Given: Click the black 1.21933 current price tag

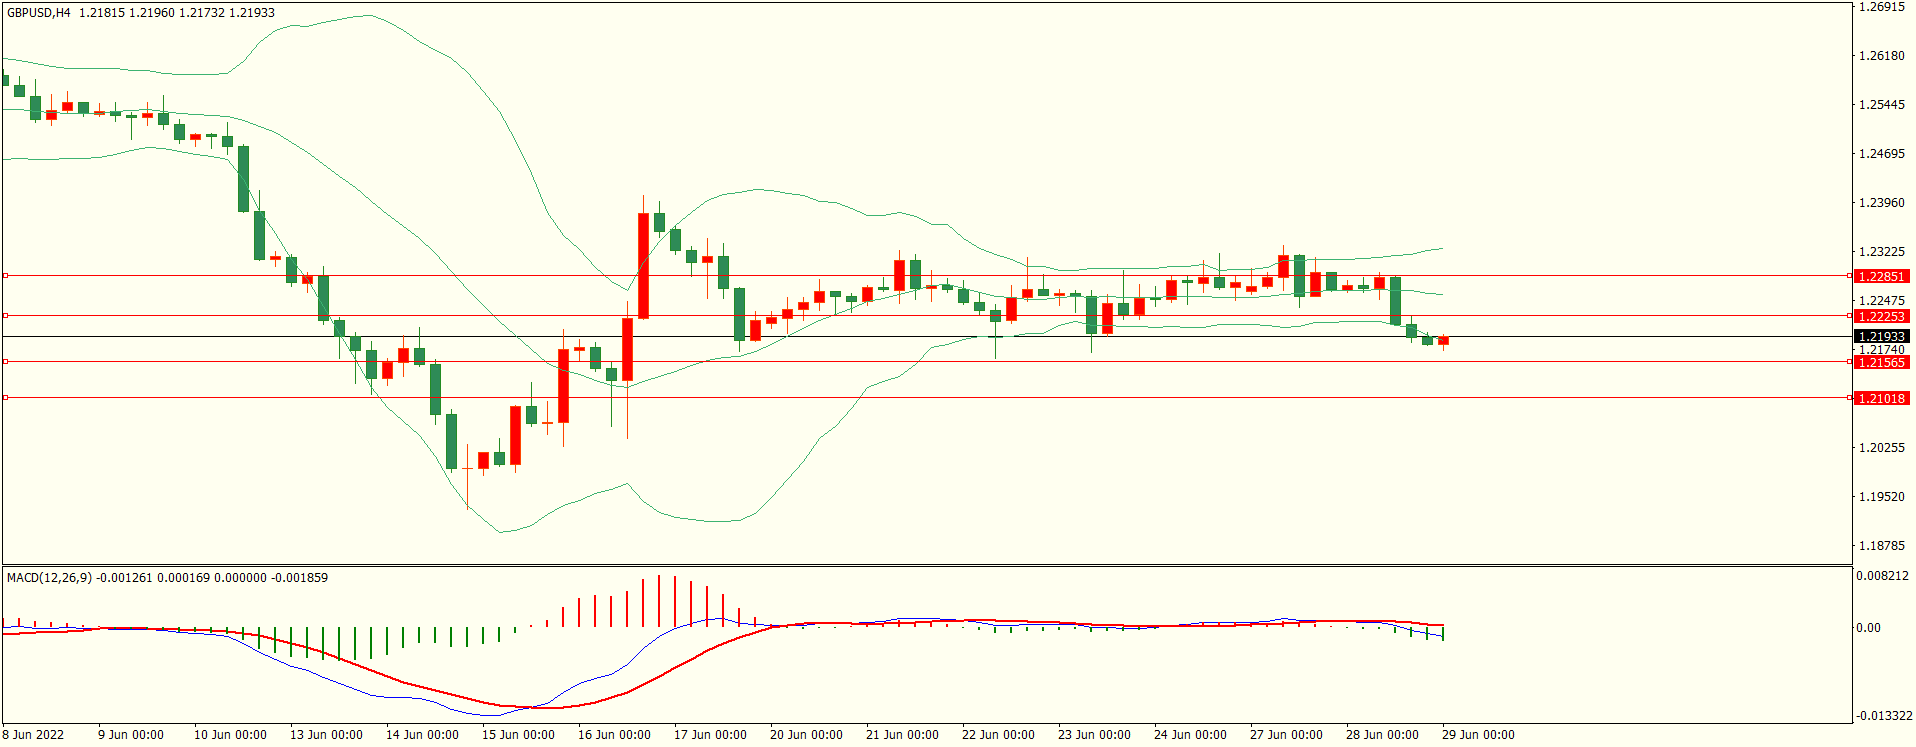Looking at the screenshot, I should (1881, 337).
